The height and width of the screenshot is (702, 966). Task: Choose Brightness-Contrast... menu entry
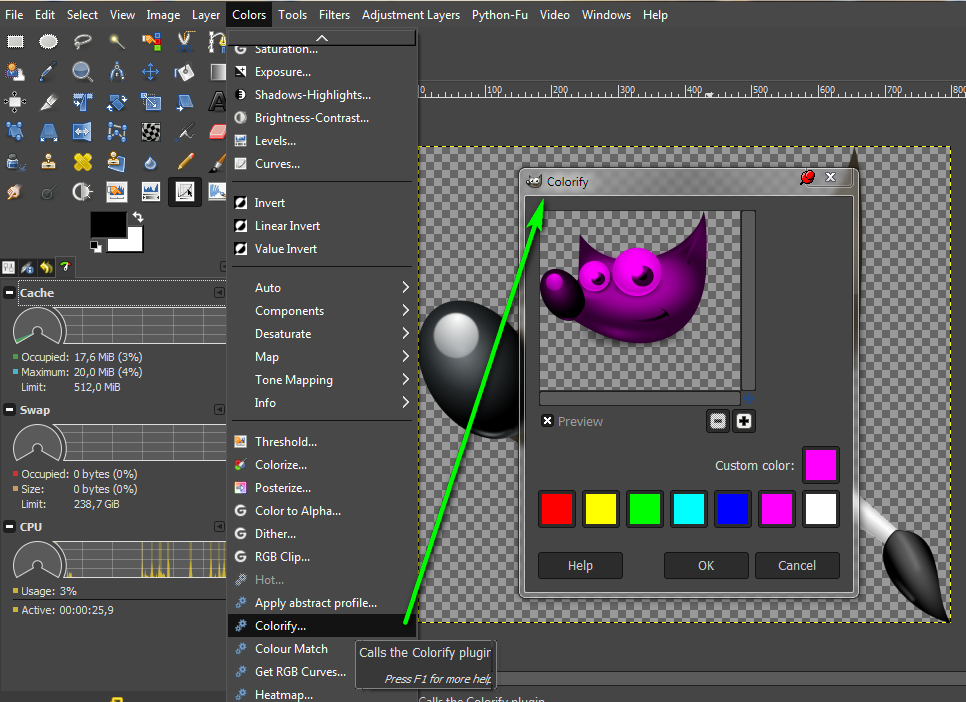click(322, 118)
